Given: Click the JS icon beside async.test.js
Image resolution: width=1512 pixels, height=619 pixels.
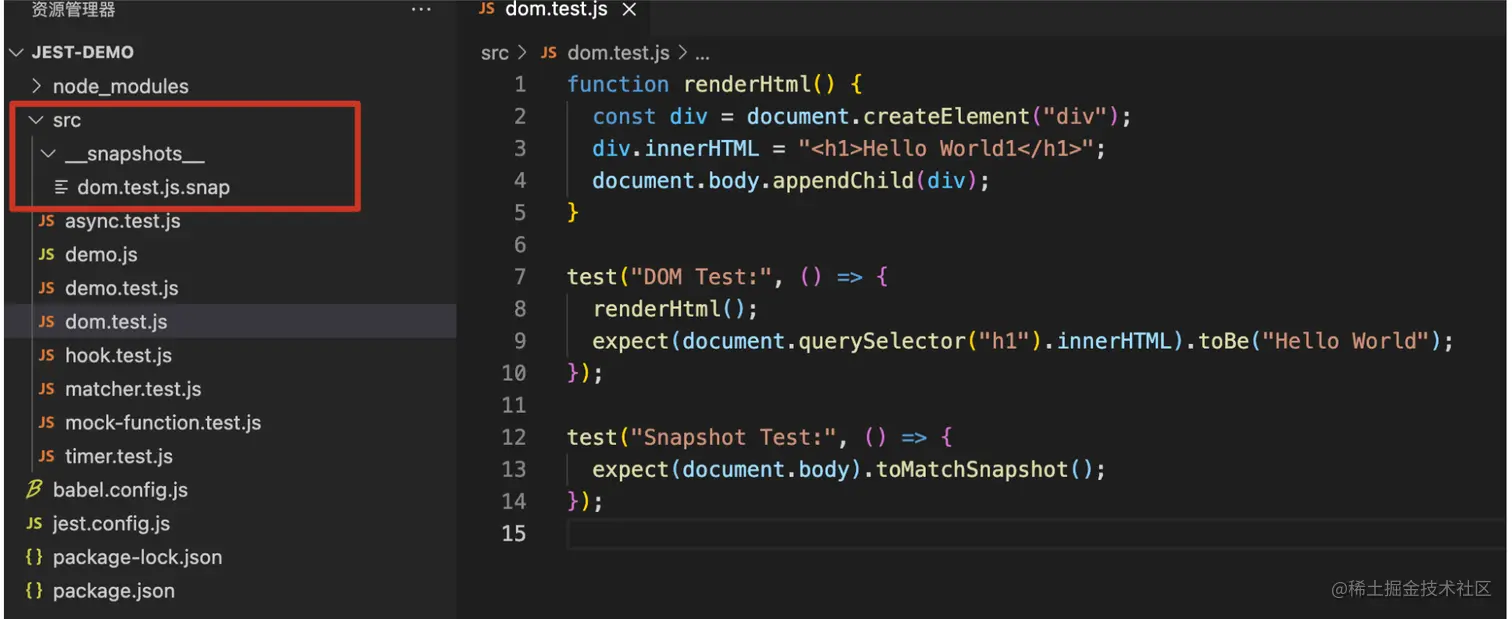Looking at the screenshot, I should (x=46, y=221).
